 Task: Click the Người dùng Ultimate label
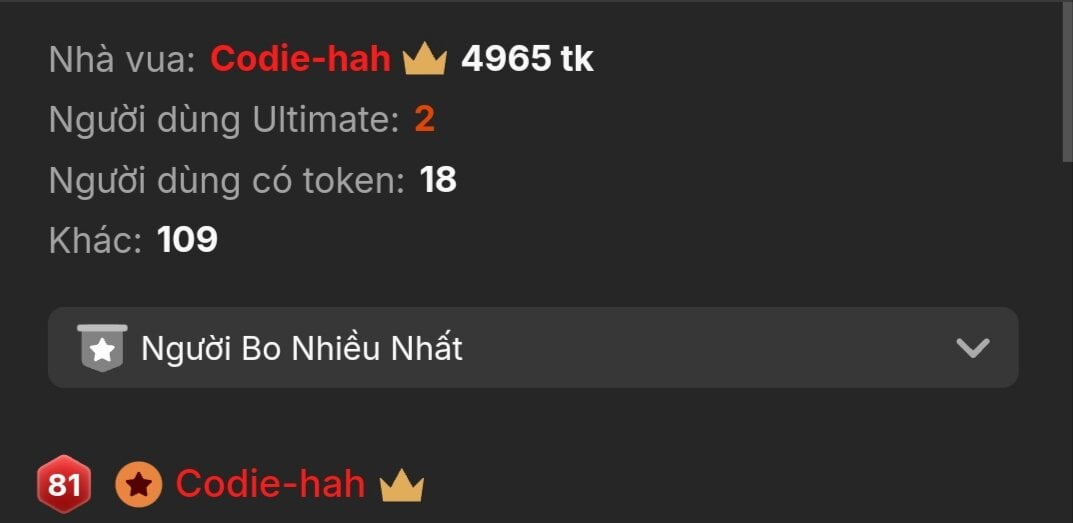click(224, 120)
